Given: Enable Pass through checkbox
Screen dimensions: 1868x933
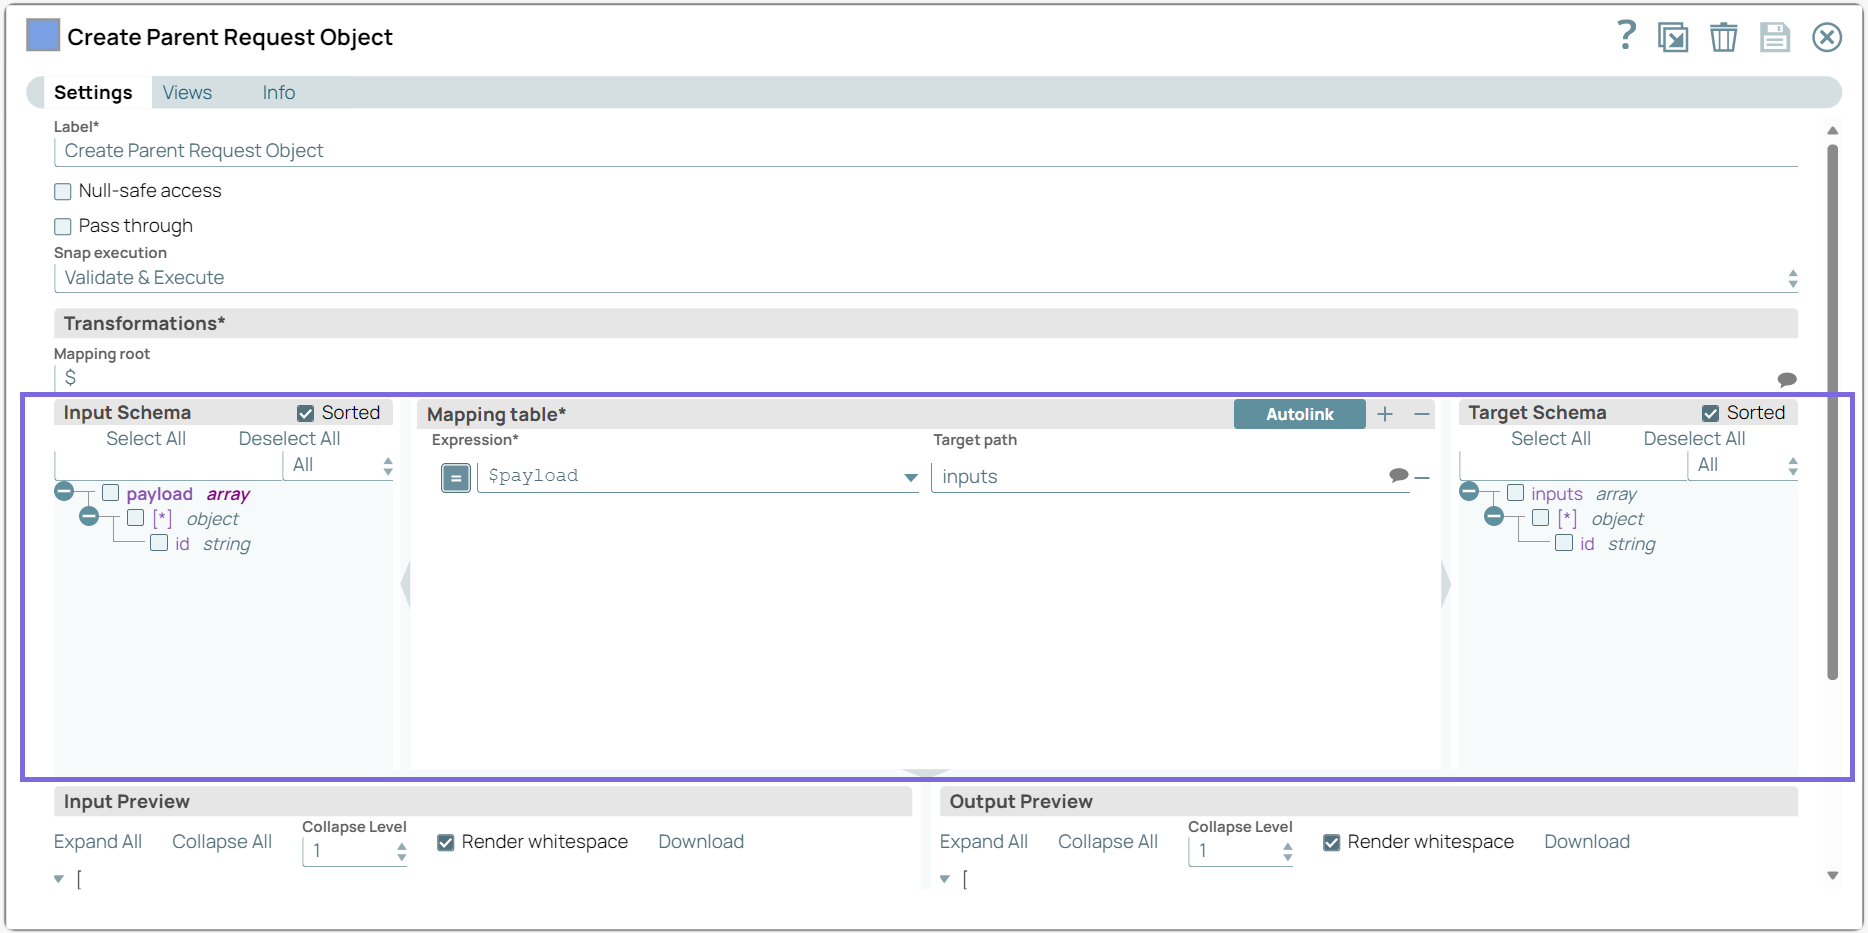Looking at the screenshot, I should (x=63, y=226).
